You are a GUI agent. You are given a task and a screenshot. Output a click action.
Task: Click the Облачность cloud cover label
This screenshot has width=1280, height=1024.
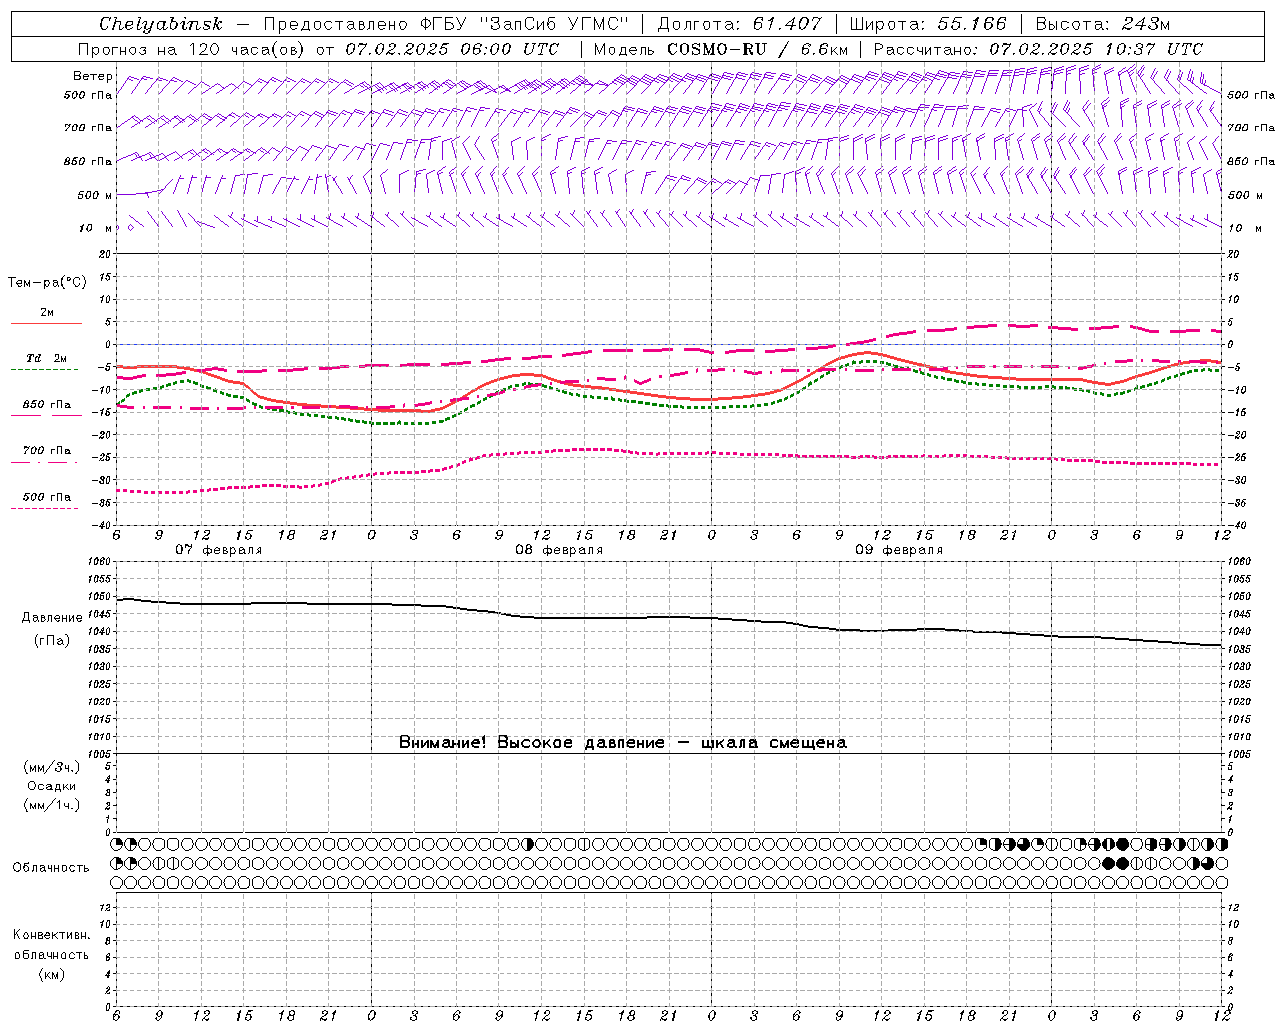click(51, 868)
